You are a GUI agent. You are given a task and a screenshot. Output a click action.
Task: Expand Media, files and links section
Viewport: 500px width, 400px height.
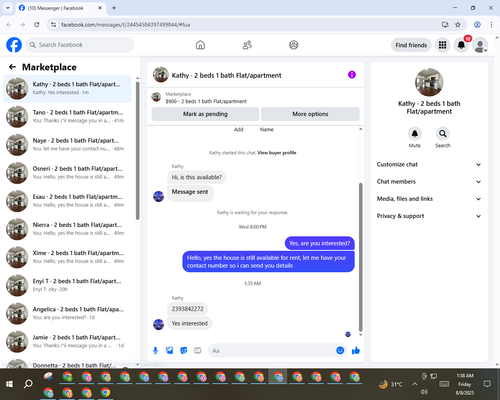[429, 199]
